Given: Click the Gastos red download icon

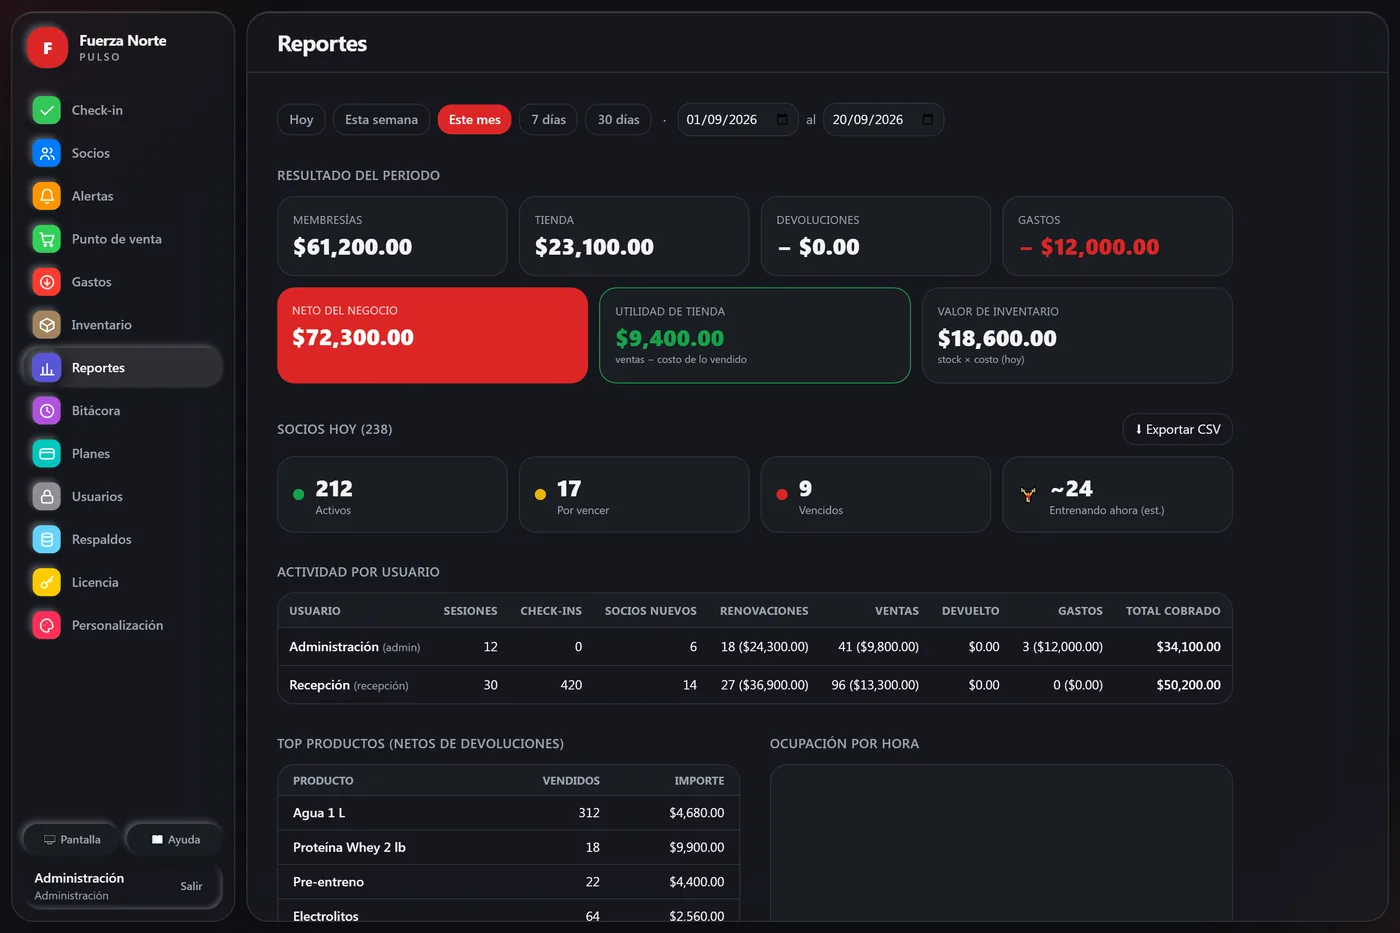Looking at the screenshot, I should [47, 282].
